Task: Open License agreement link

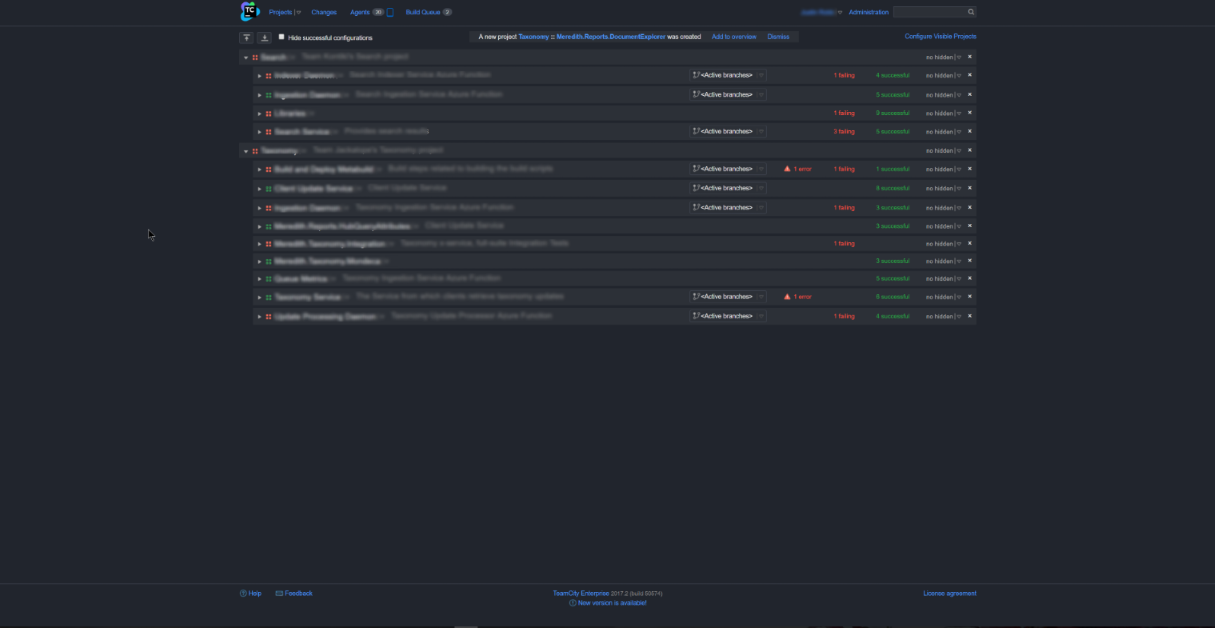Action: (950, 593)
